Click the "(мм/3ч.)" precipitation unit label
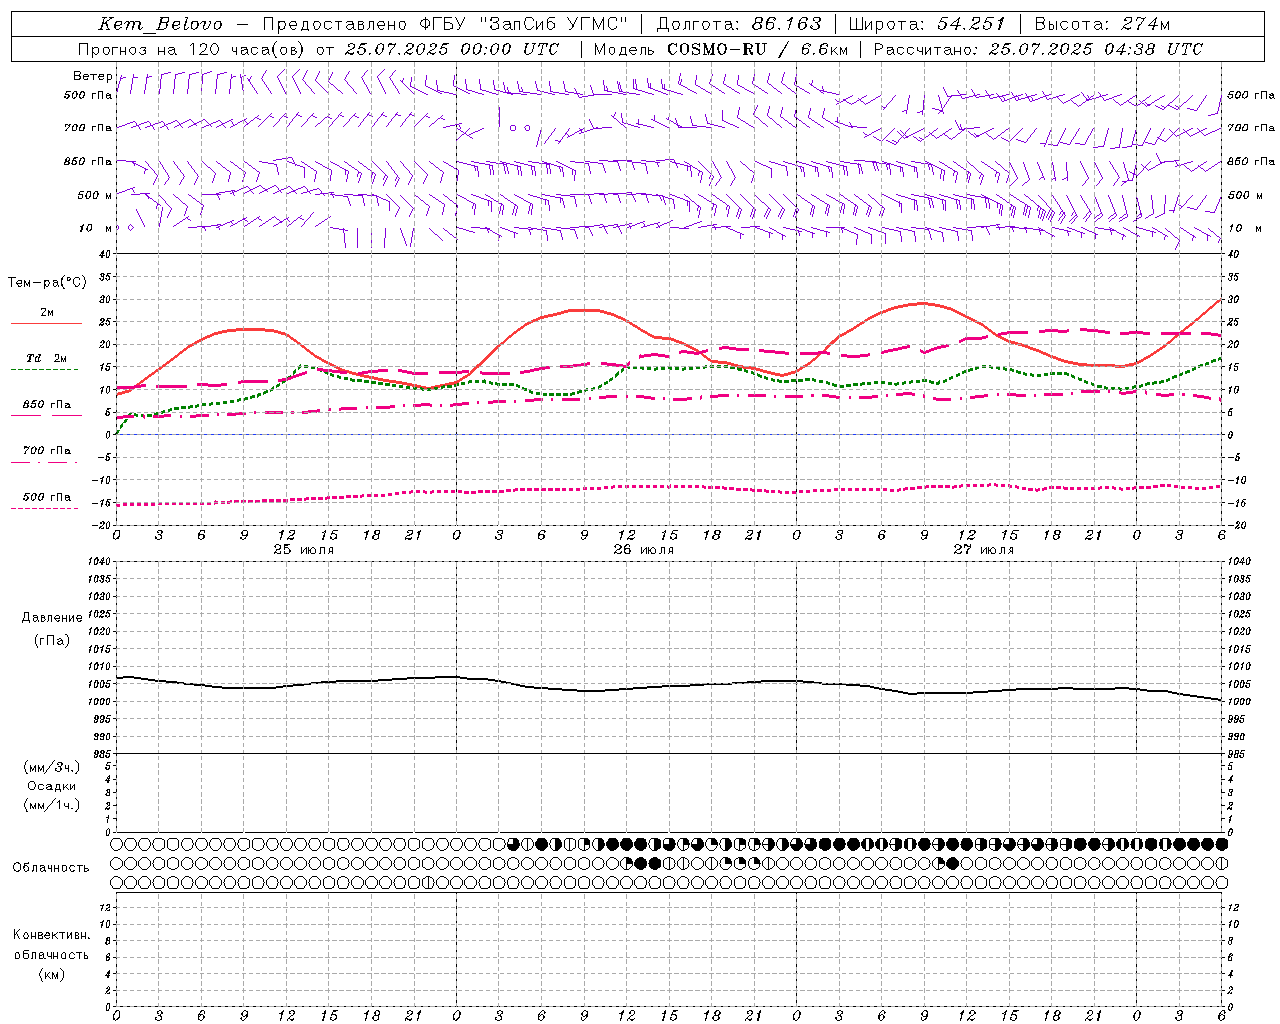1280x1024 pixels. point(52,767)
